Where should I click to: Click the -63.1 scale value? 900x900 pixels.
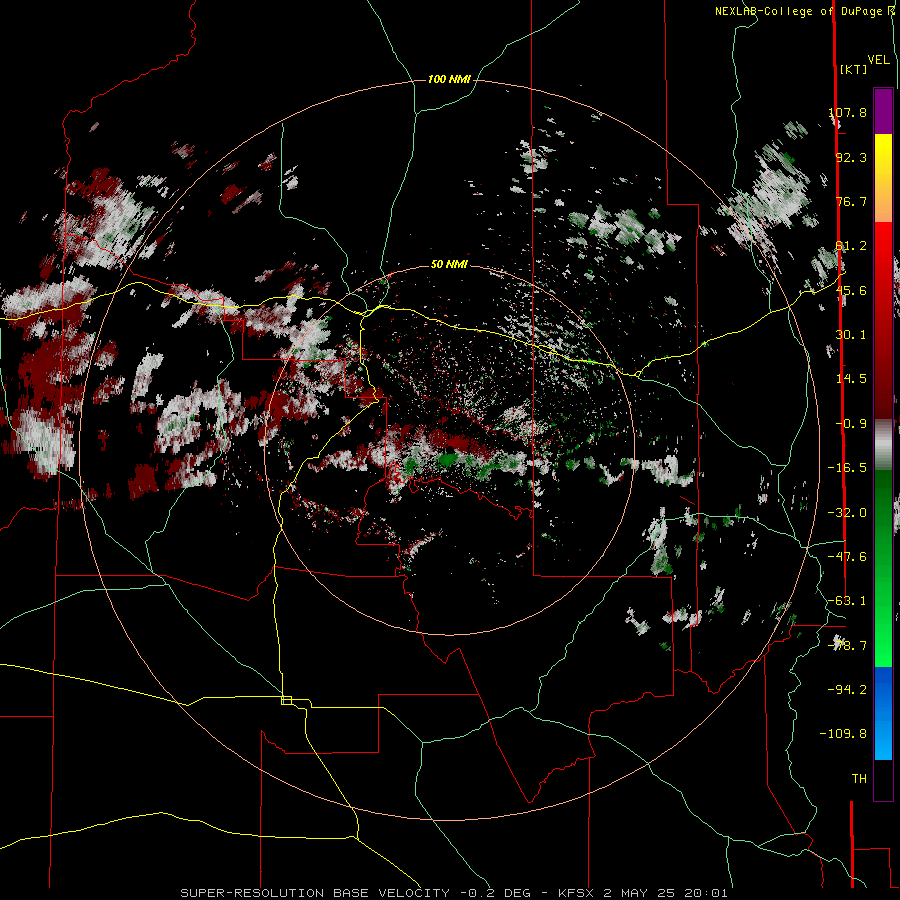[847, 601]
